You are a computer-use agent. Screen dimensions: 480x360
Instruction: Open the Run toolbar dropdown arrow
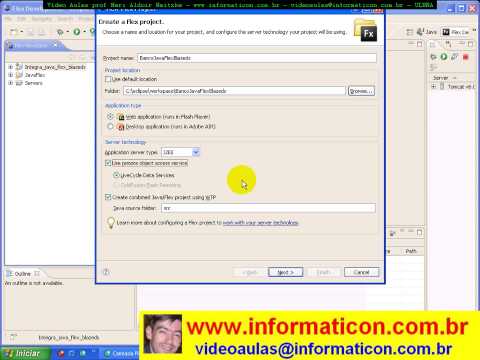84,32
